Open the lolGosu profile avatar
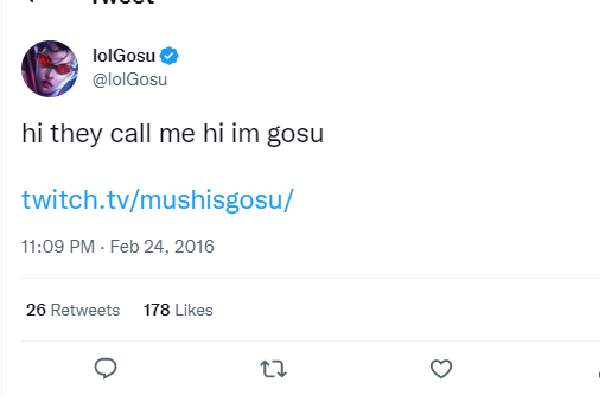600x400 pixels. [49, 68]
